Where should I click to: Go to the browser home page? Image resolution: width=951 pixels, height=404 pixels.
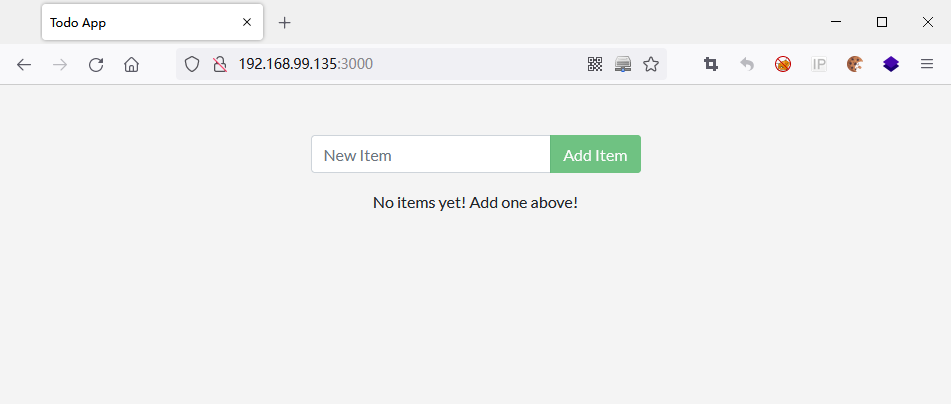click(x=131, y=65)
